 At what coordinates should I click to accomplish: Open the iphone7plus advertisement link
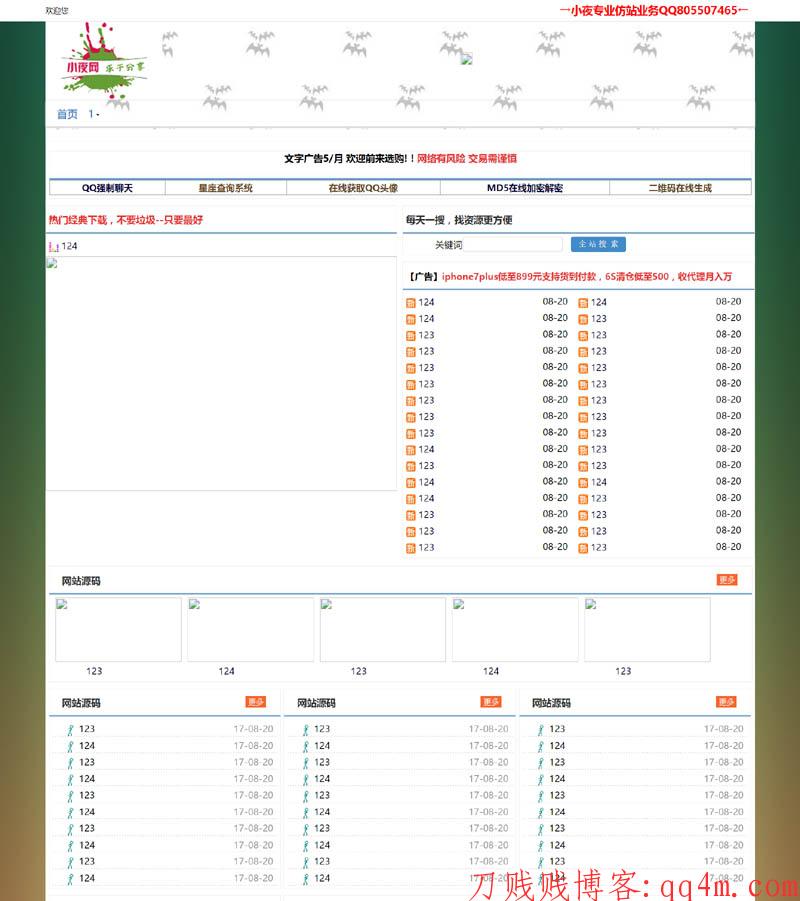[587, 276]
